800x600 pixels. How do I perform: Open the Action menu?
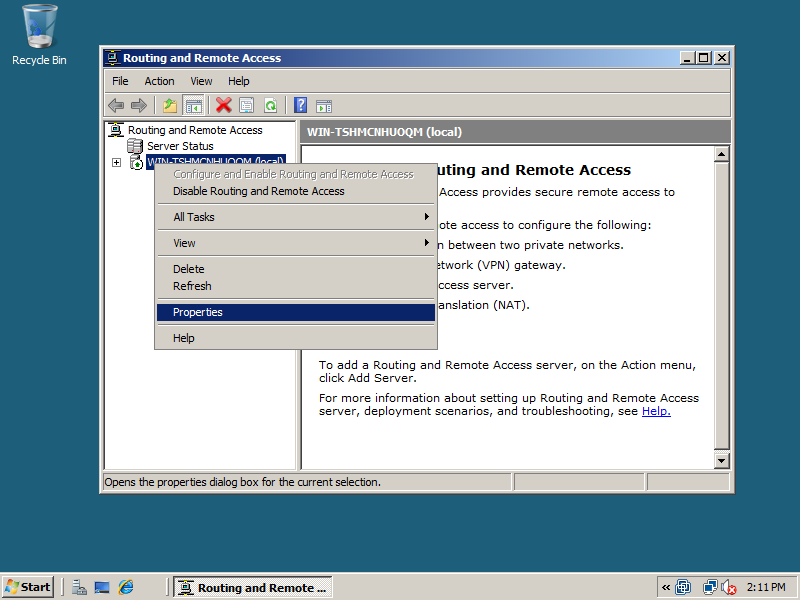click(x=159, y=81)
